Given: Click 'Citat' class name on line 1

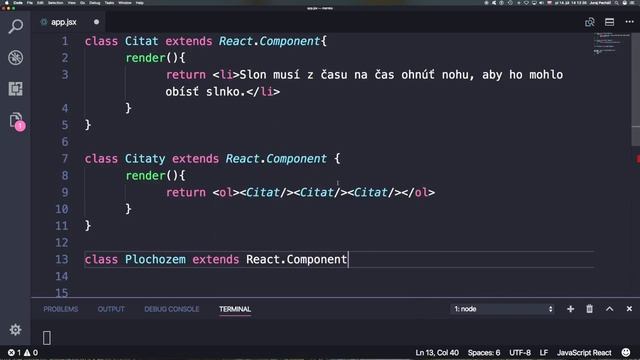Looking at the screenshot, I should [x=141, y=41].
